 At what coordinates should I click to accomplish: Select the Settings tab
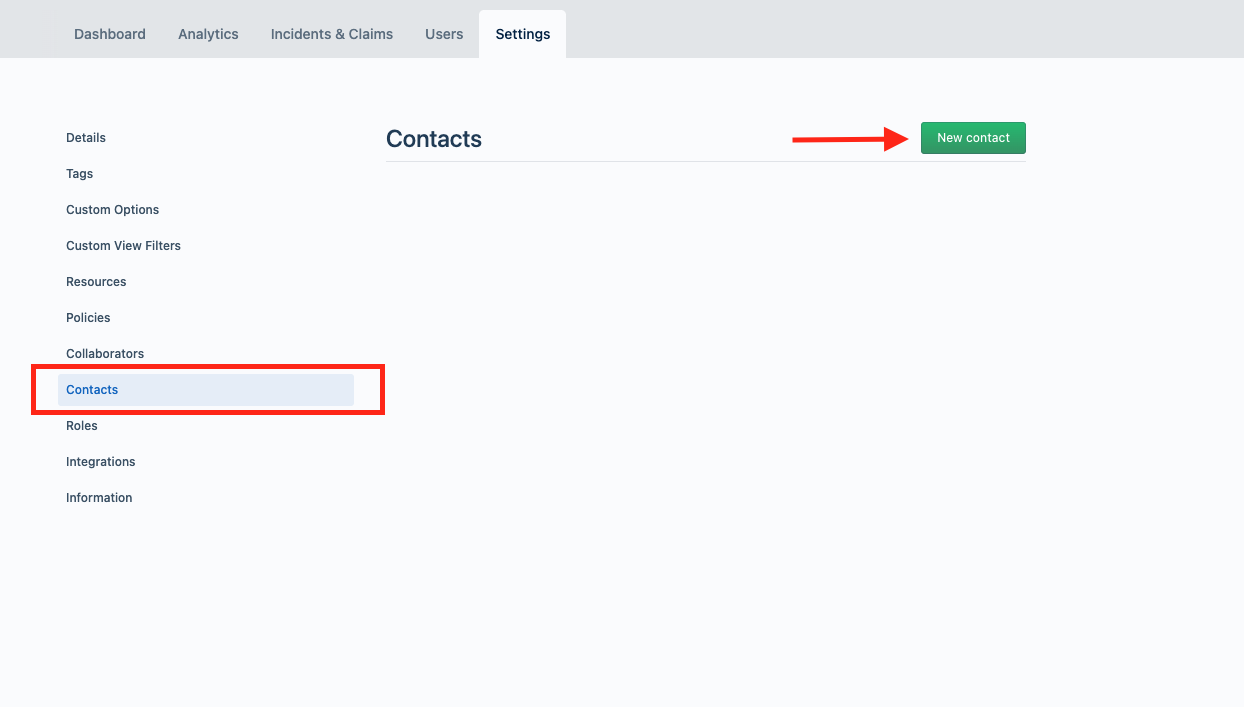click(523, 34)
